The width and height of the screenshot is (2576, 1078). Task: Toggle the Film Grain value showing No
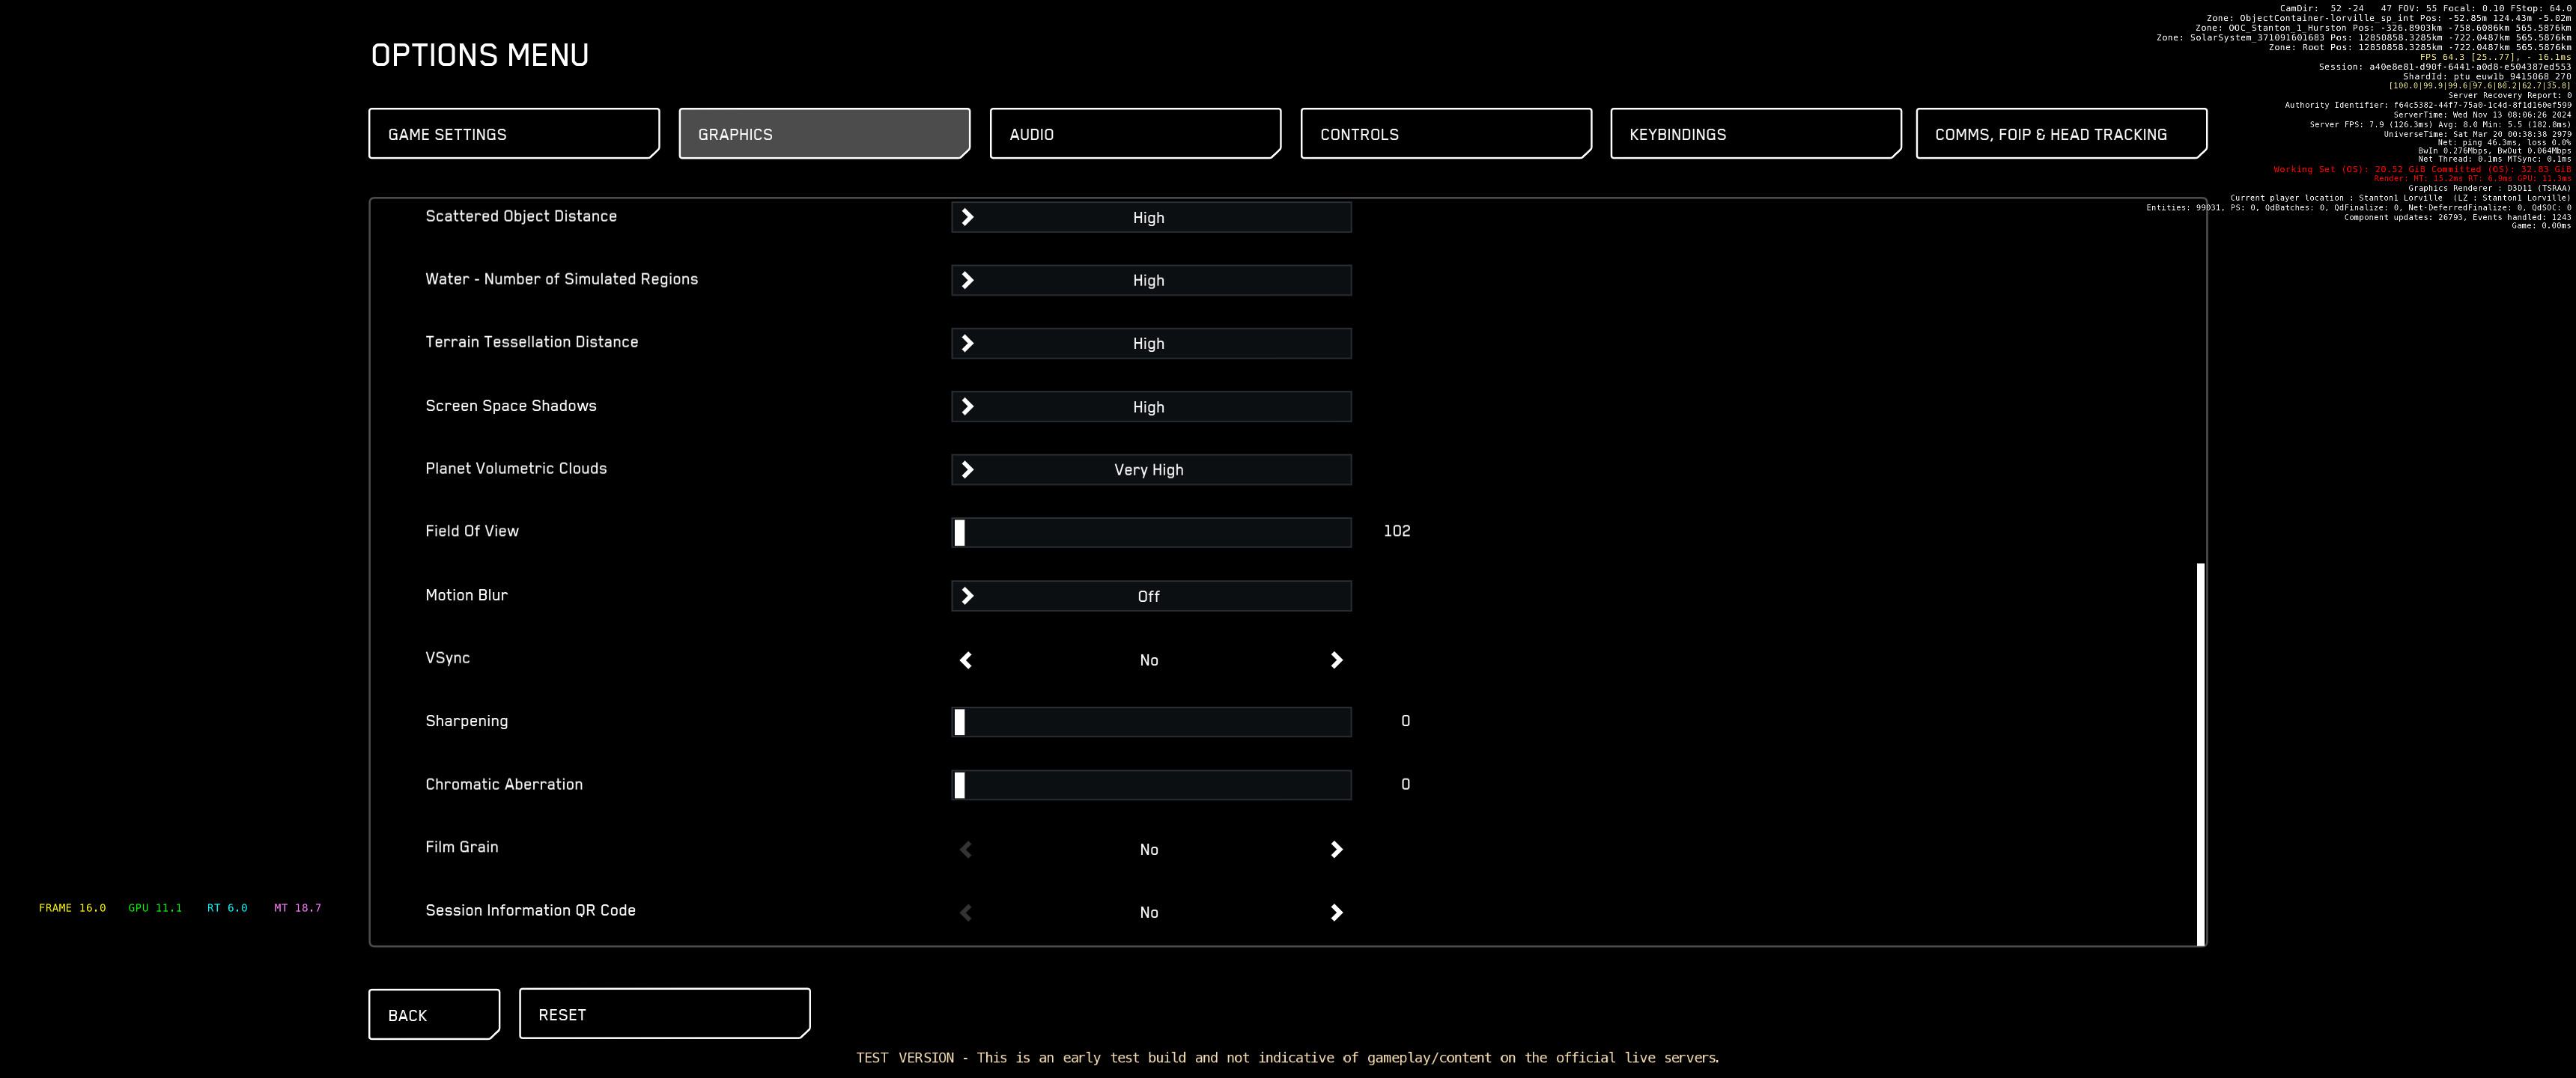(1148, 850)
